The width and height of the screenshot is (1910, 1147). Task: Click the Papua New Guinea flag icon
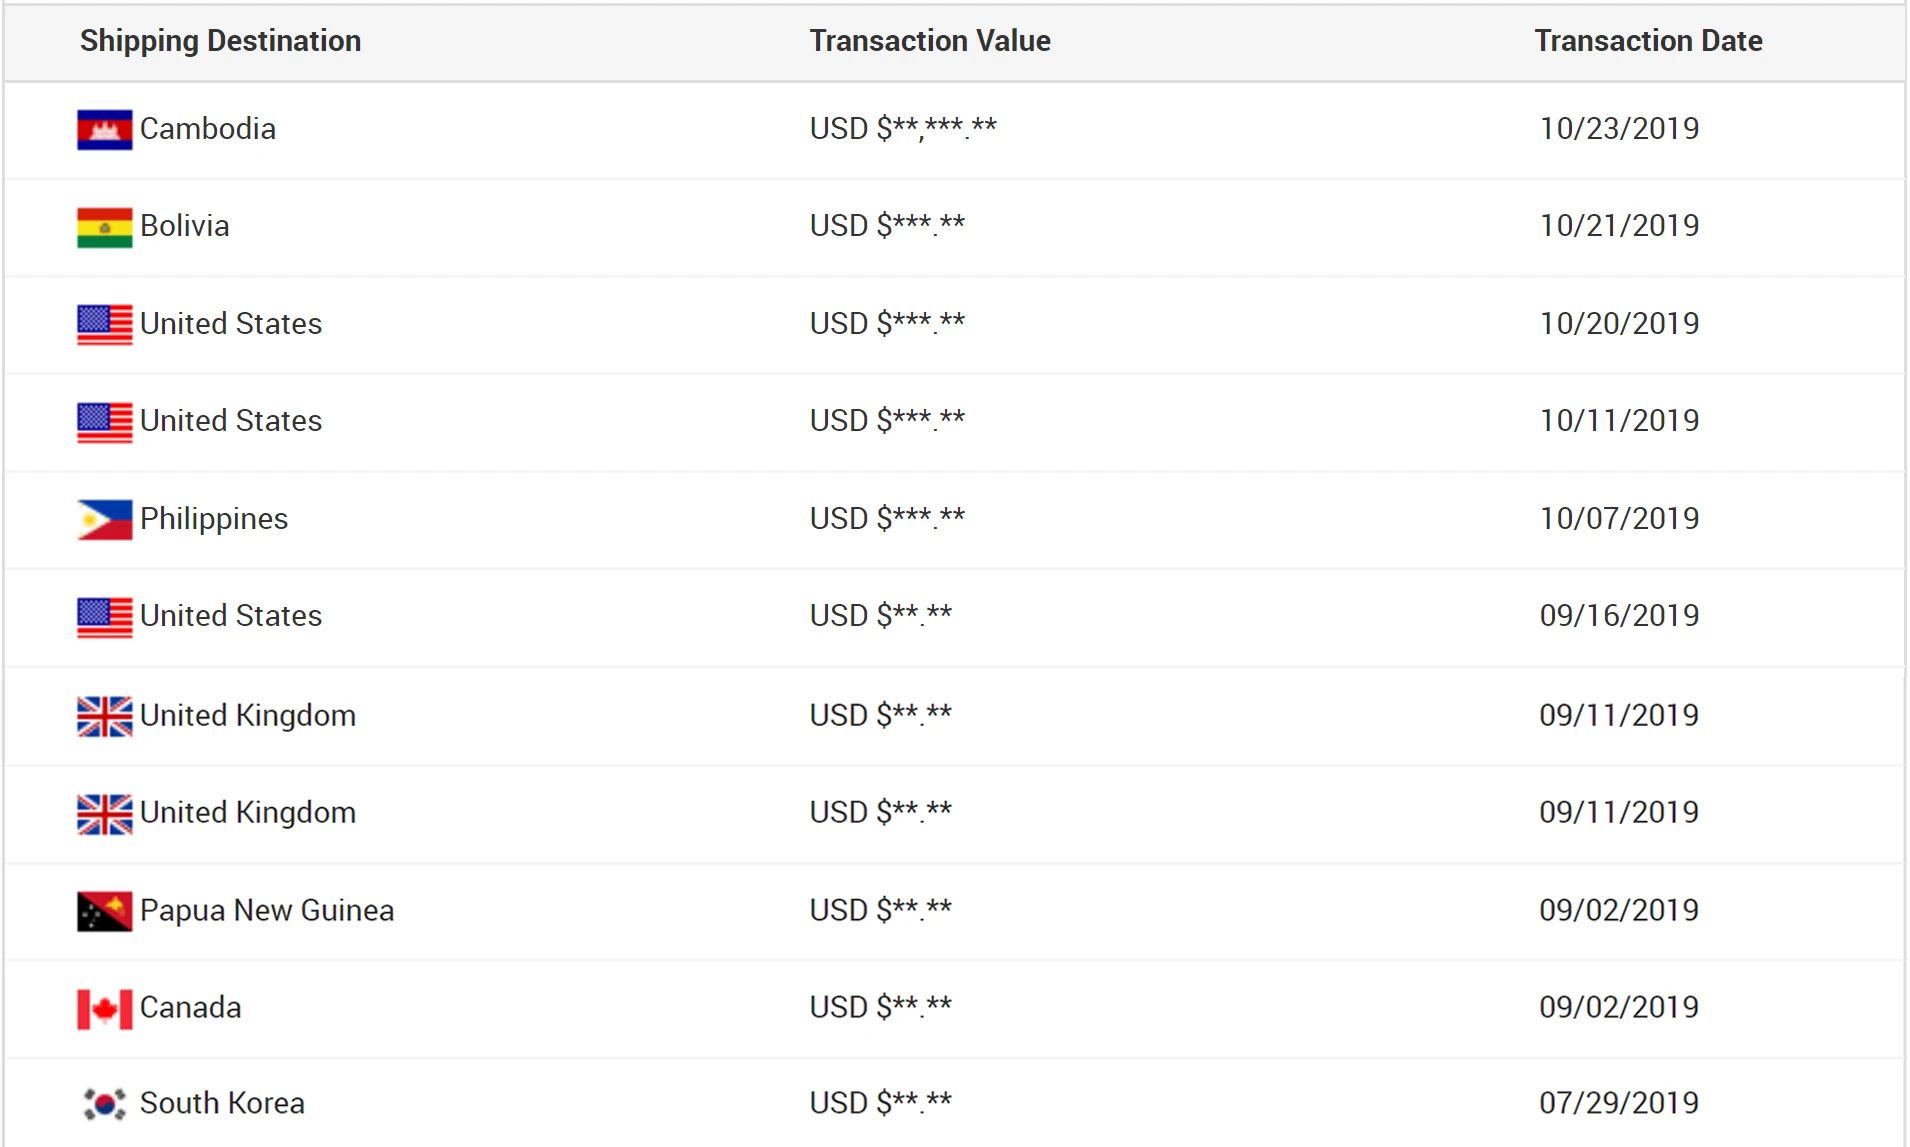(x=104, y=911)
